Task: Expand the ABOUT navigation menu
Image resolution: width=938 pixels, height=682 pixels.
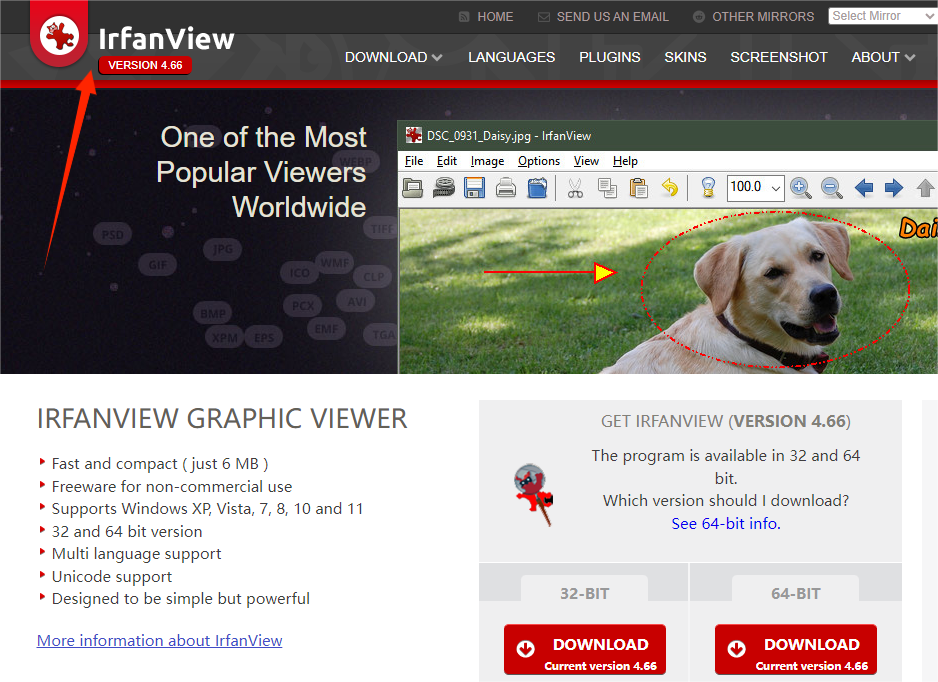Action: point(883,57)
